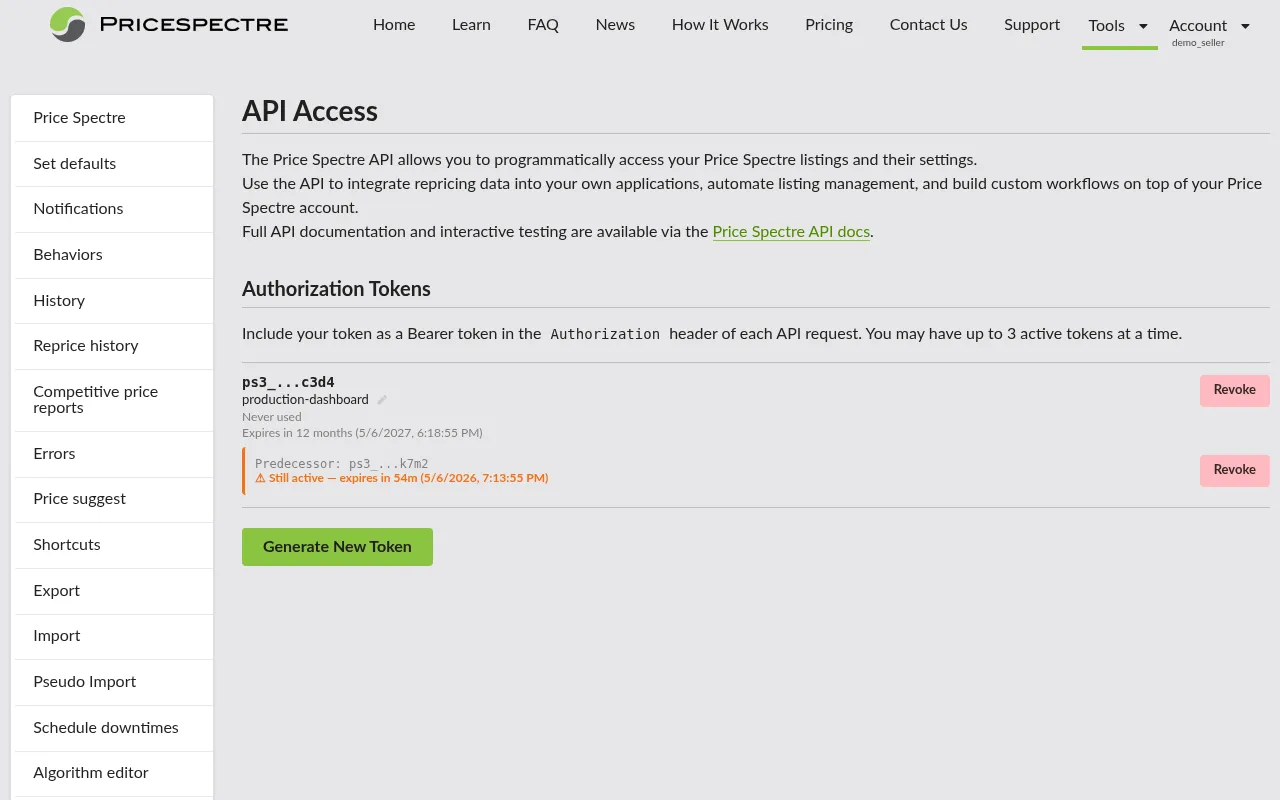Open Contact Us page
1280x800 pixels.
tap(928, 25)
